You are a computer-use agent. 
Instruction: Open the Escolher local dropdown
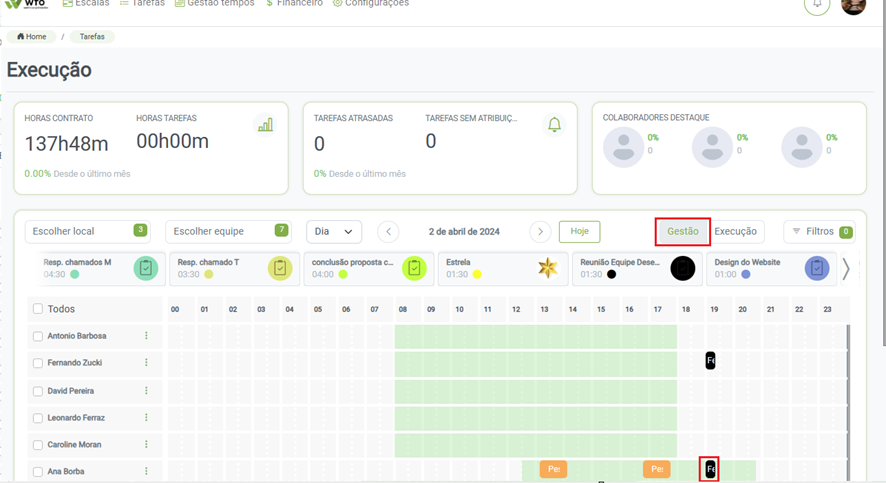pos(87,231)
